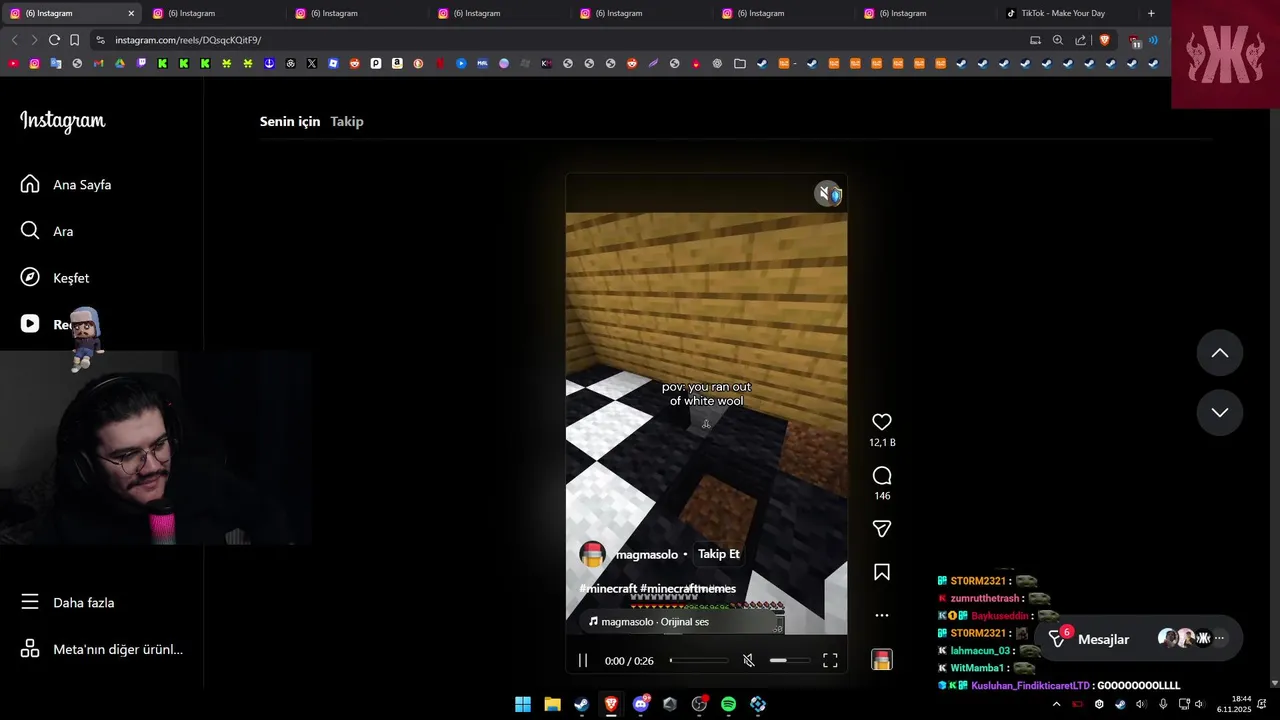Go to next reel with down chevron
Screen dimensions: 1280x720
[x=1220, y=412]
